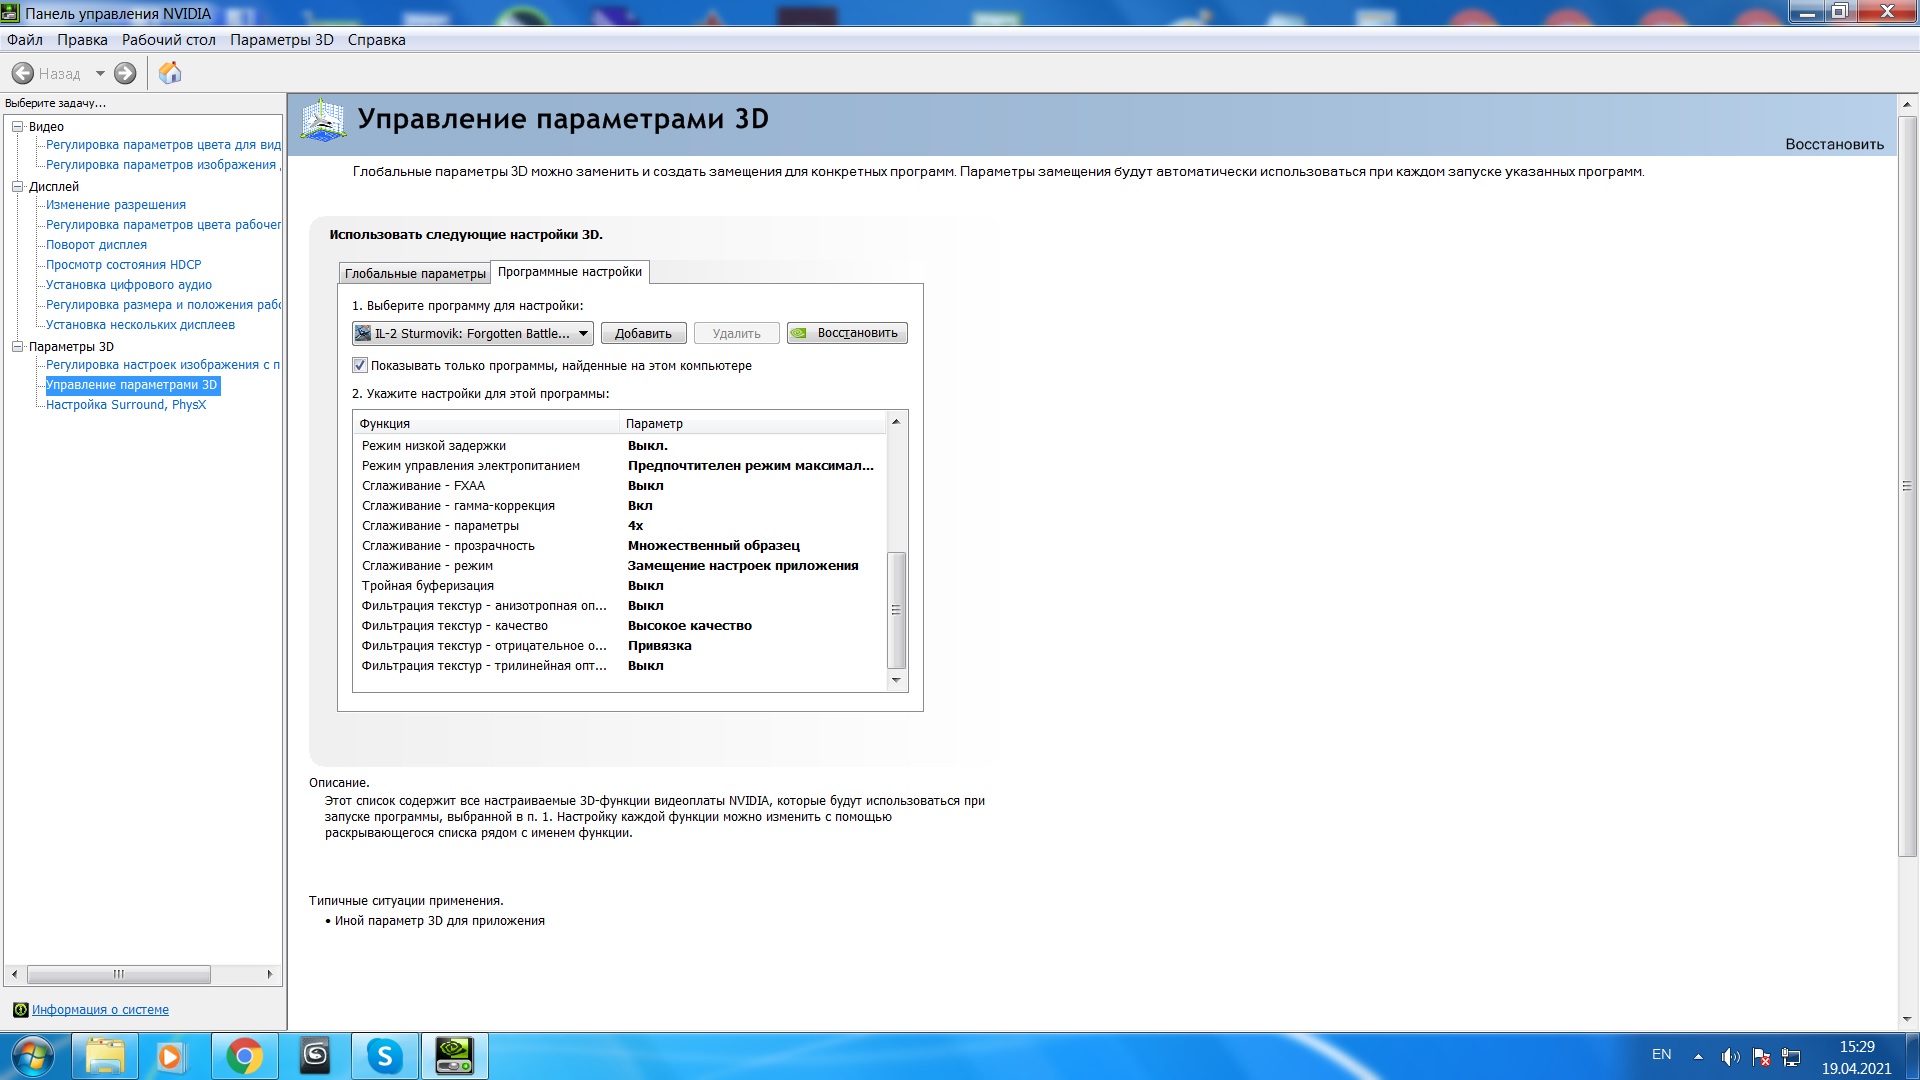Click the Back arrow toolbar icon
This screenshot has height=1080, width=1920.
click(23, 73)
